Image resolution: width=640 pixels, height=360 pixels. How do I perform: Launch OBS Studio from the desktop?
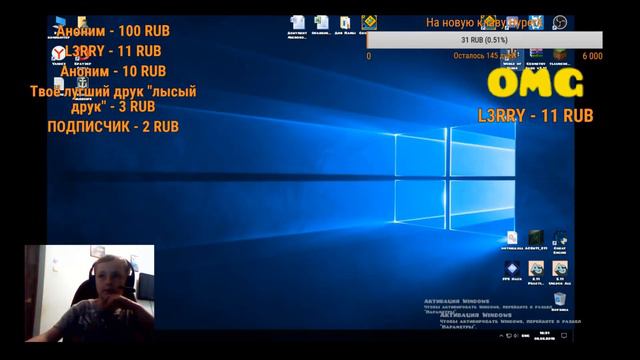click(x=560, y=22)
